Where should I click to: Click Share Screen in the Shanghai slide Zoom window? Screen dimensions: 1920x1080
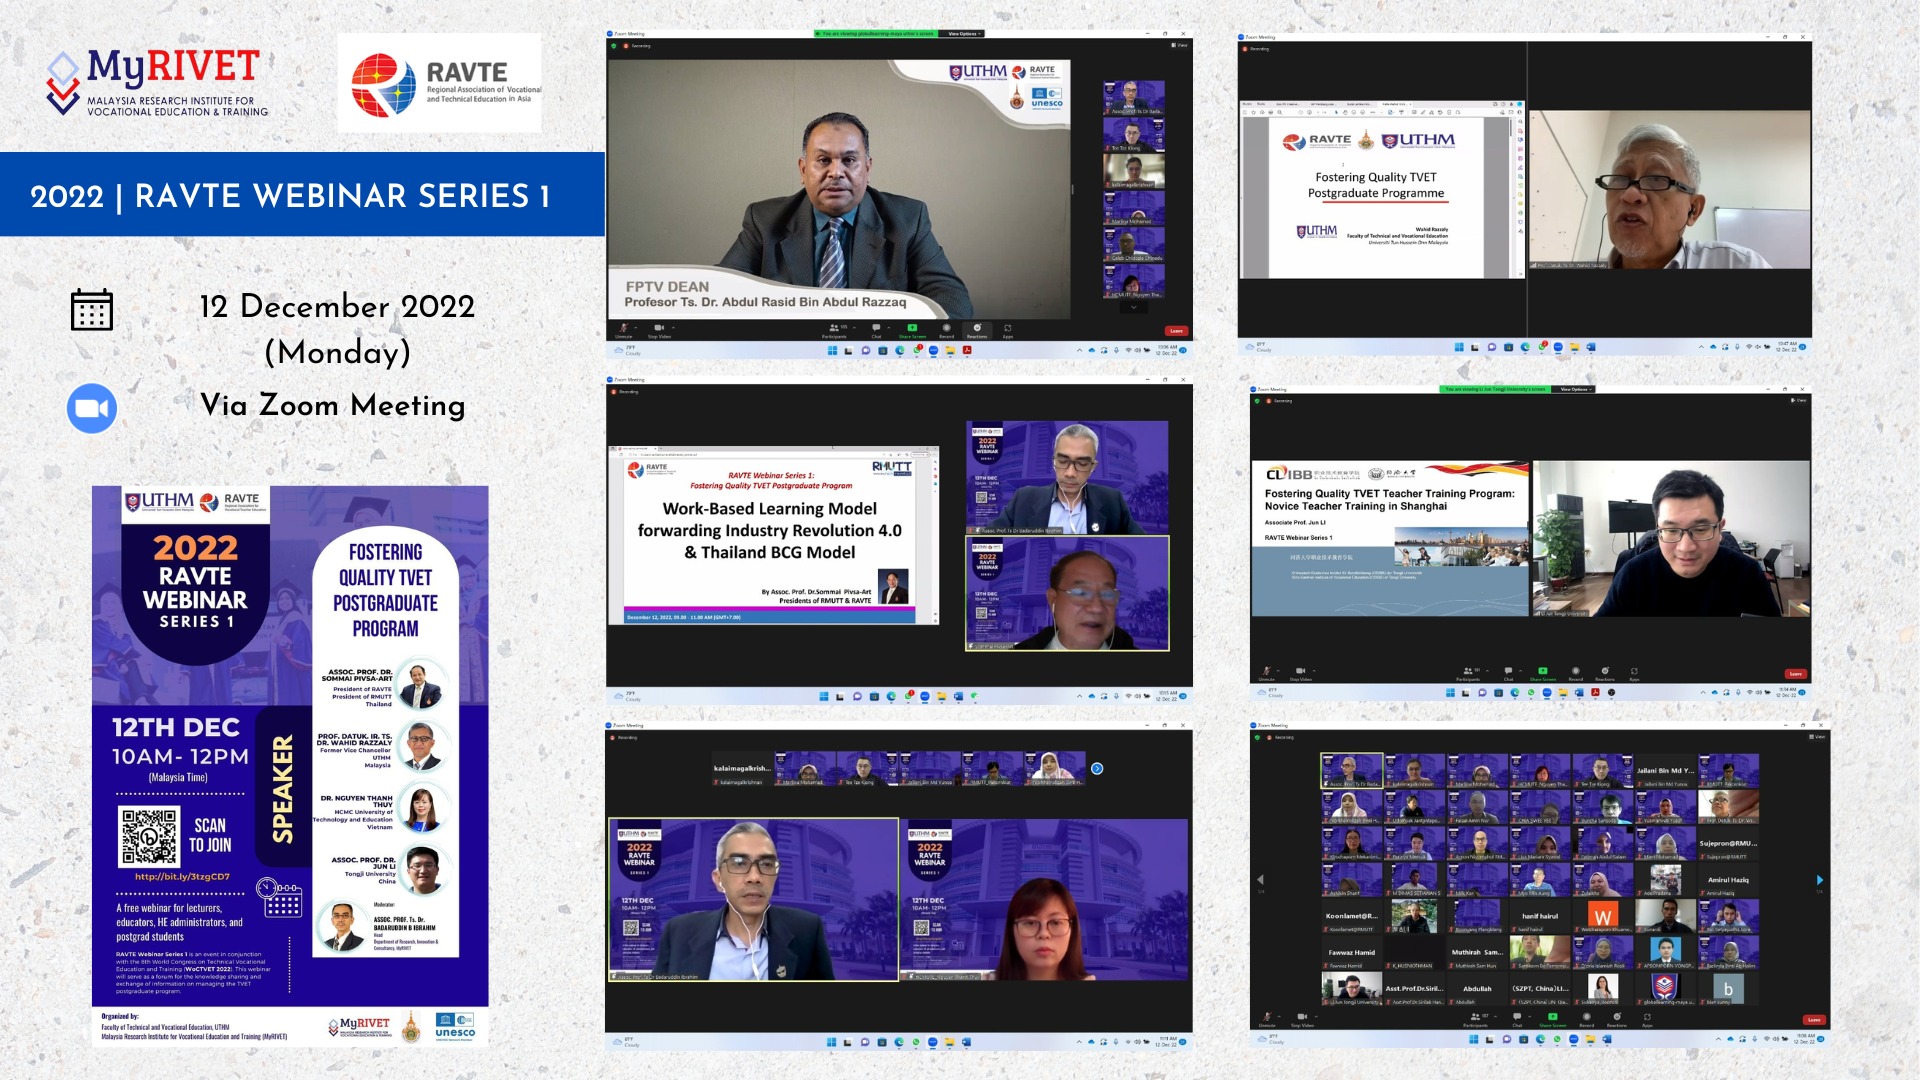(1543, 673)
